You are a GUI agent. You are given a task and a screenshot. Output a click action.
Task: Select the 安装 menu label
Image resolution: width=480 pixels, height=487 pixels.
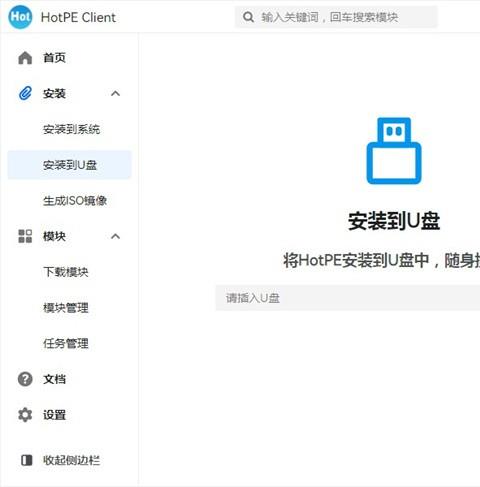click(54, 93)
